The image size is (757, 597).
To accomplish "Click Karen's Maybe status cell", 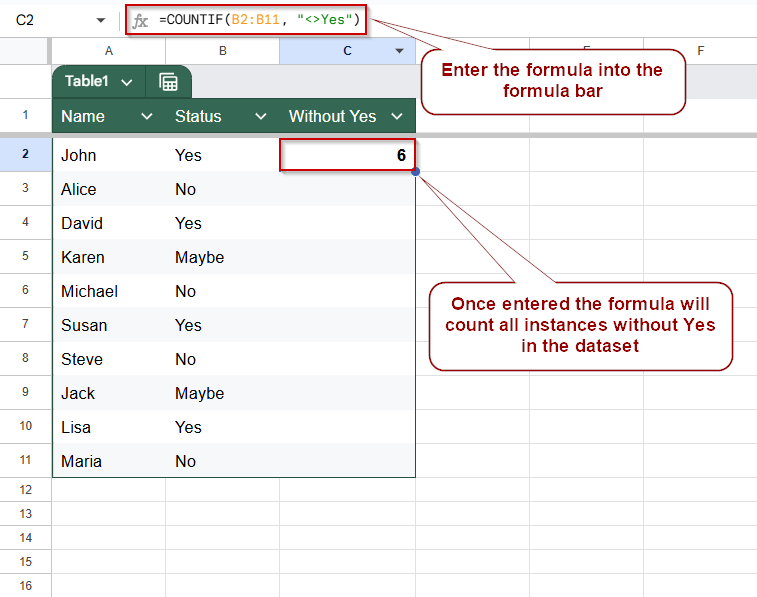I will [223, 257].
